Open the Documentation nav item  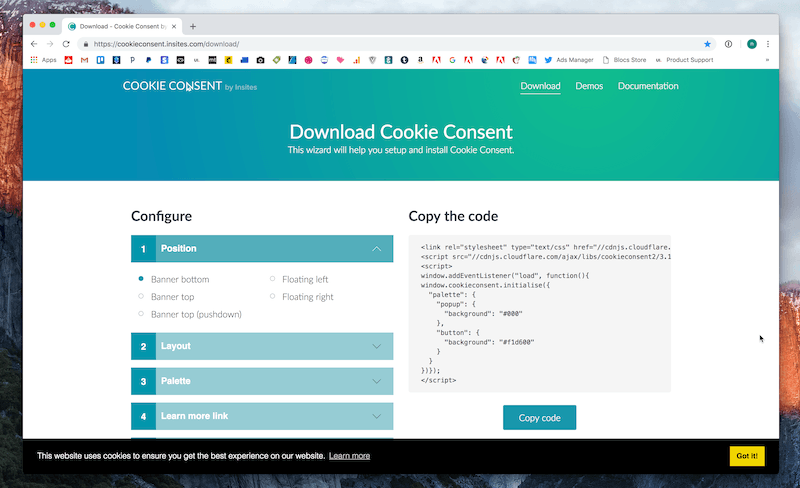[648, 86]
